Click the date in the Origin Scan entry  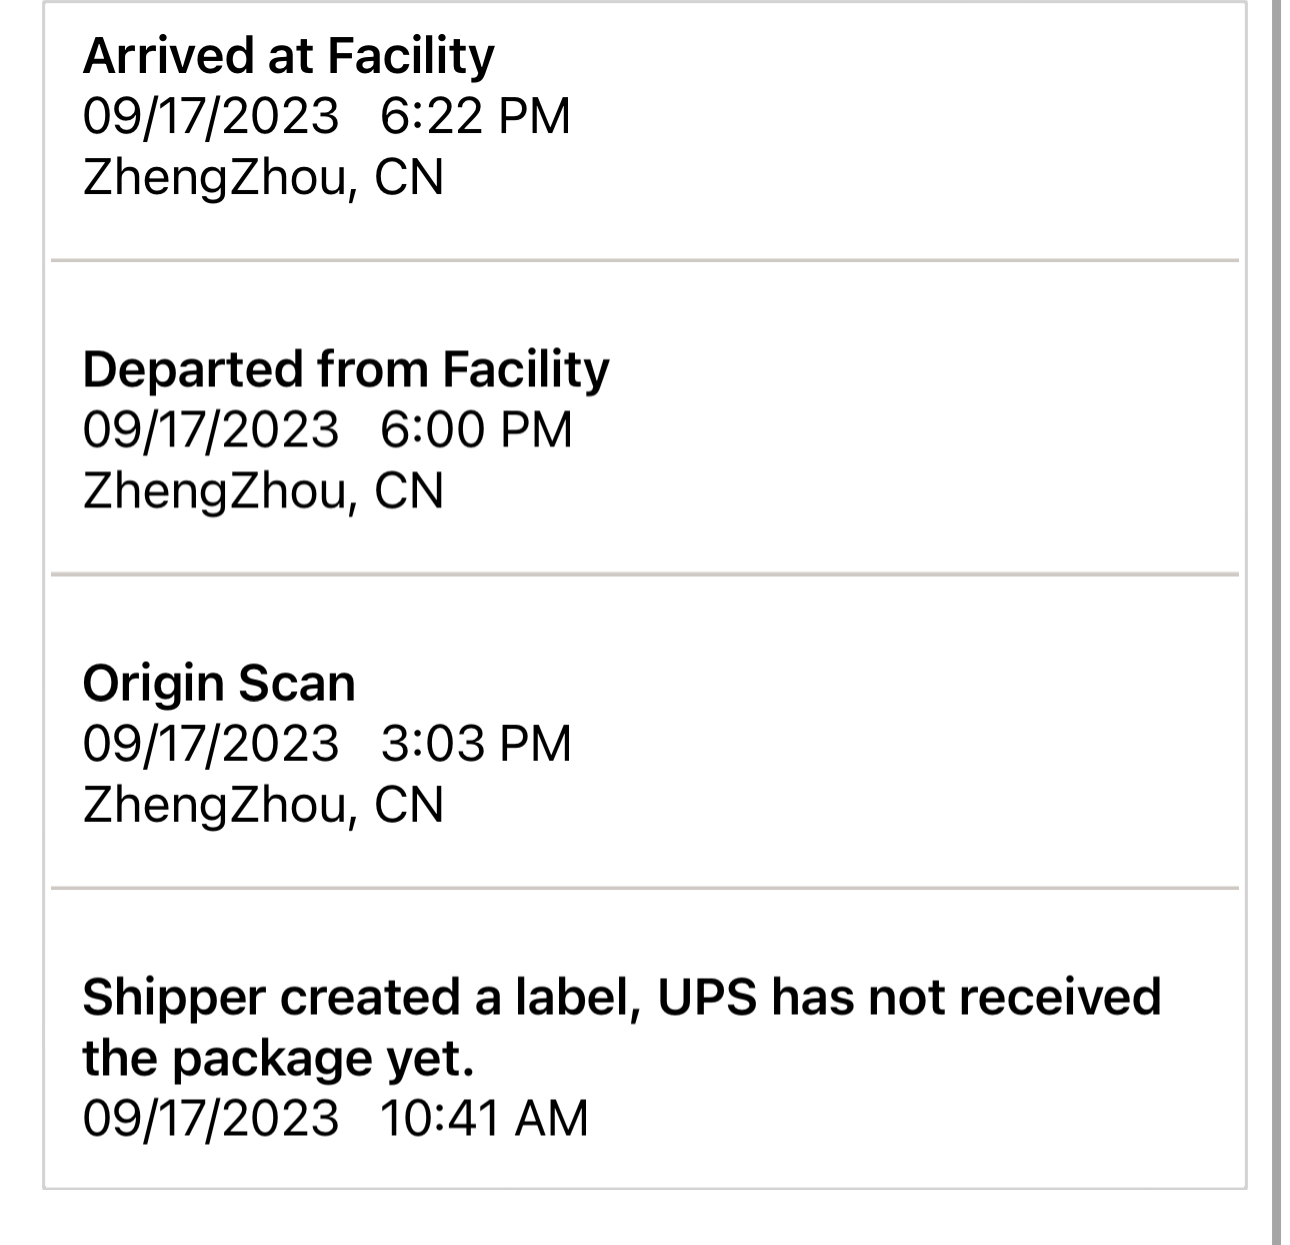tap(211, 744)
